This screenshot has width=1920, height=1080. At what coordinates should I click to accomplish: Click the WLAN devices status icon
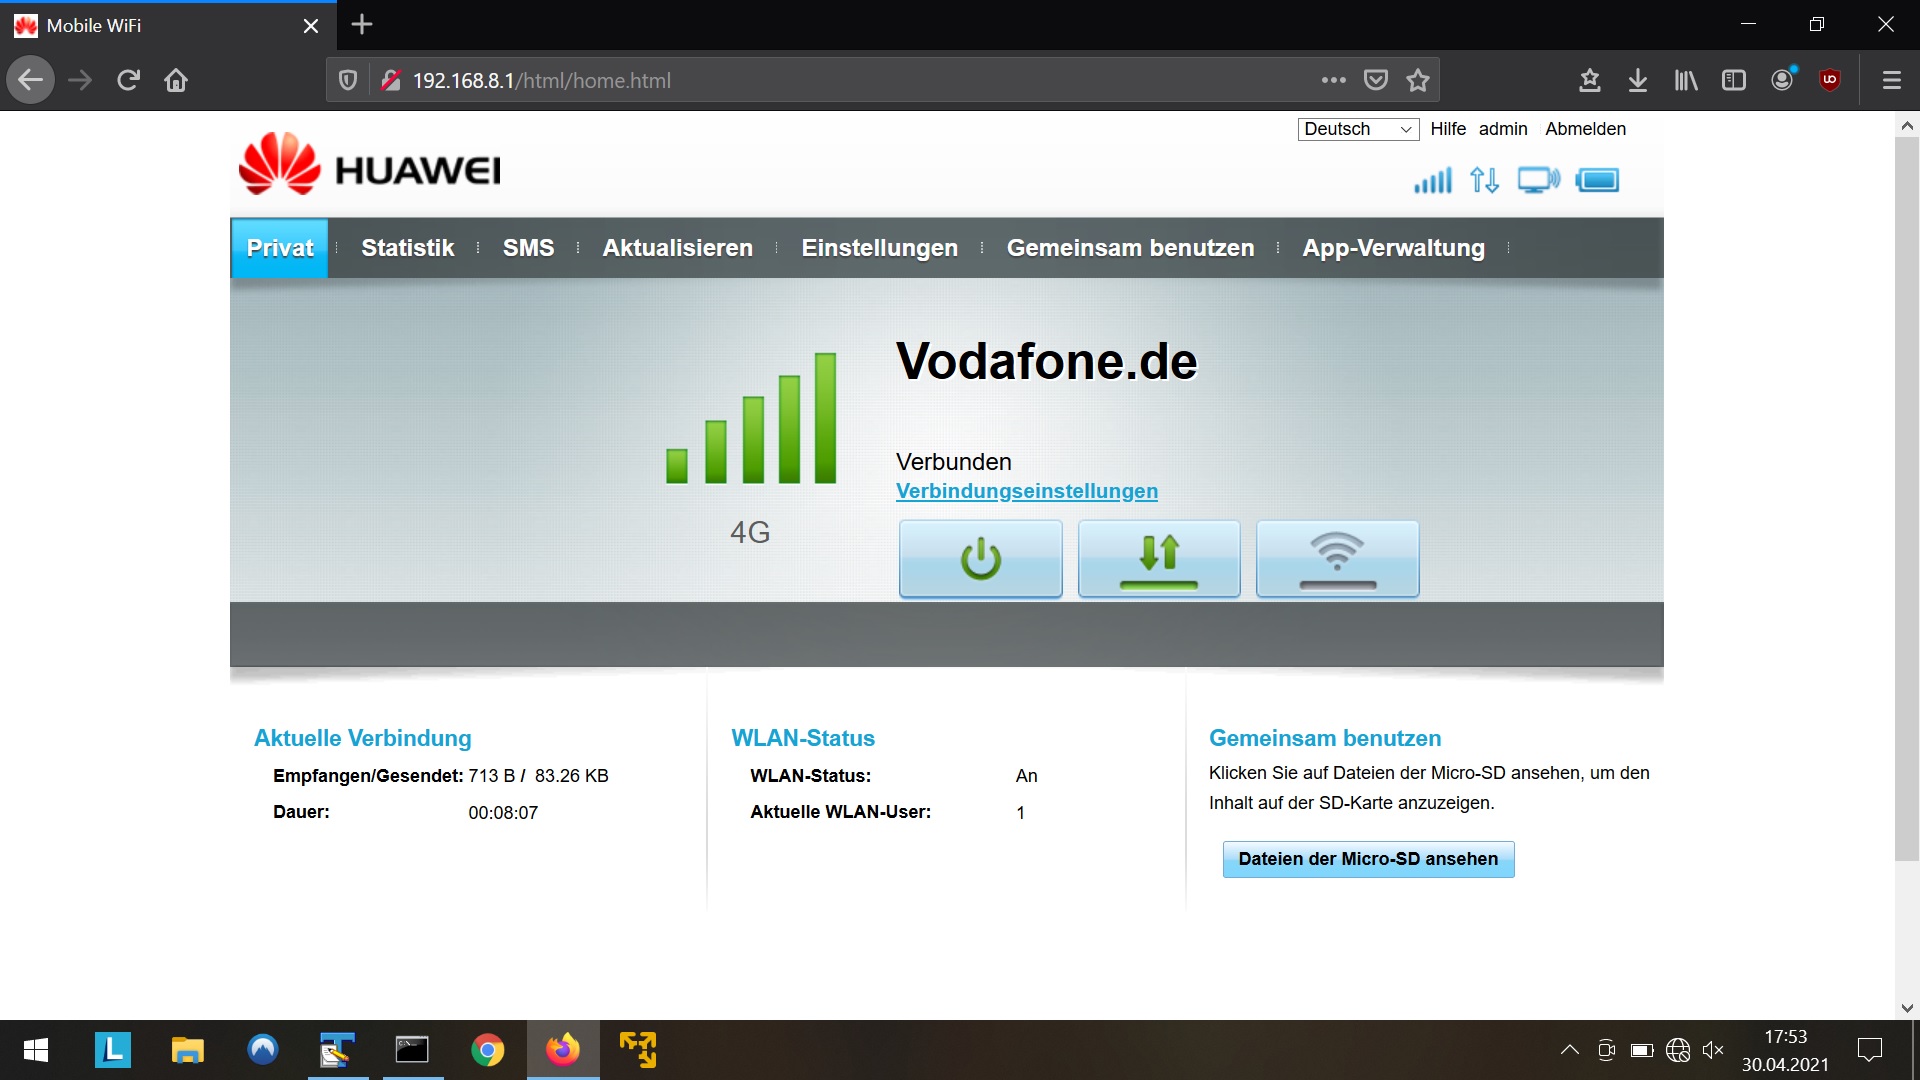point(1538,181)
